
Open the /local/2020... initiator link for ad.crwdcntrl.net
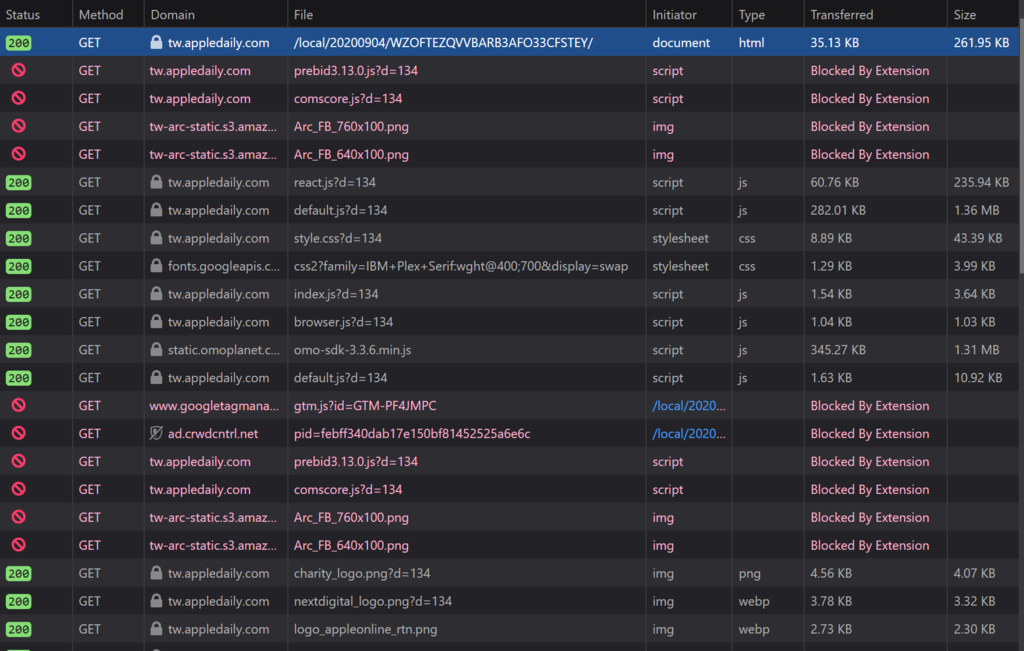(x=688, y=434)
